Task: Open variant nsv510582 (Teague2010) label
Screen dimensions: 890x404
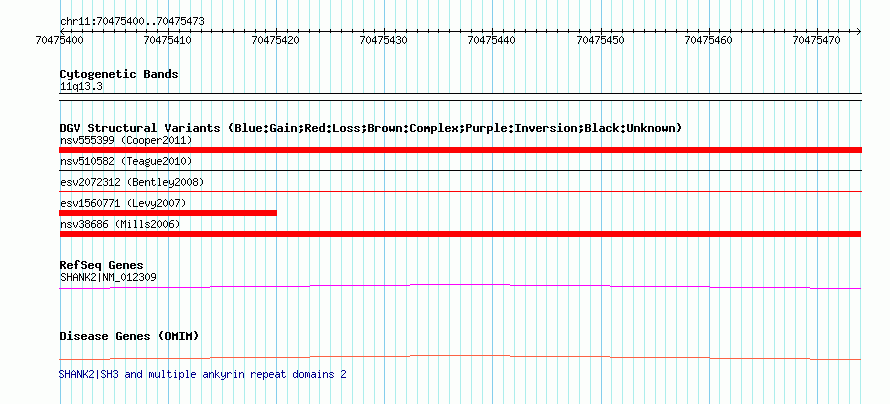Action: pyautogui.click(x=126, y=162)
